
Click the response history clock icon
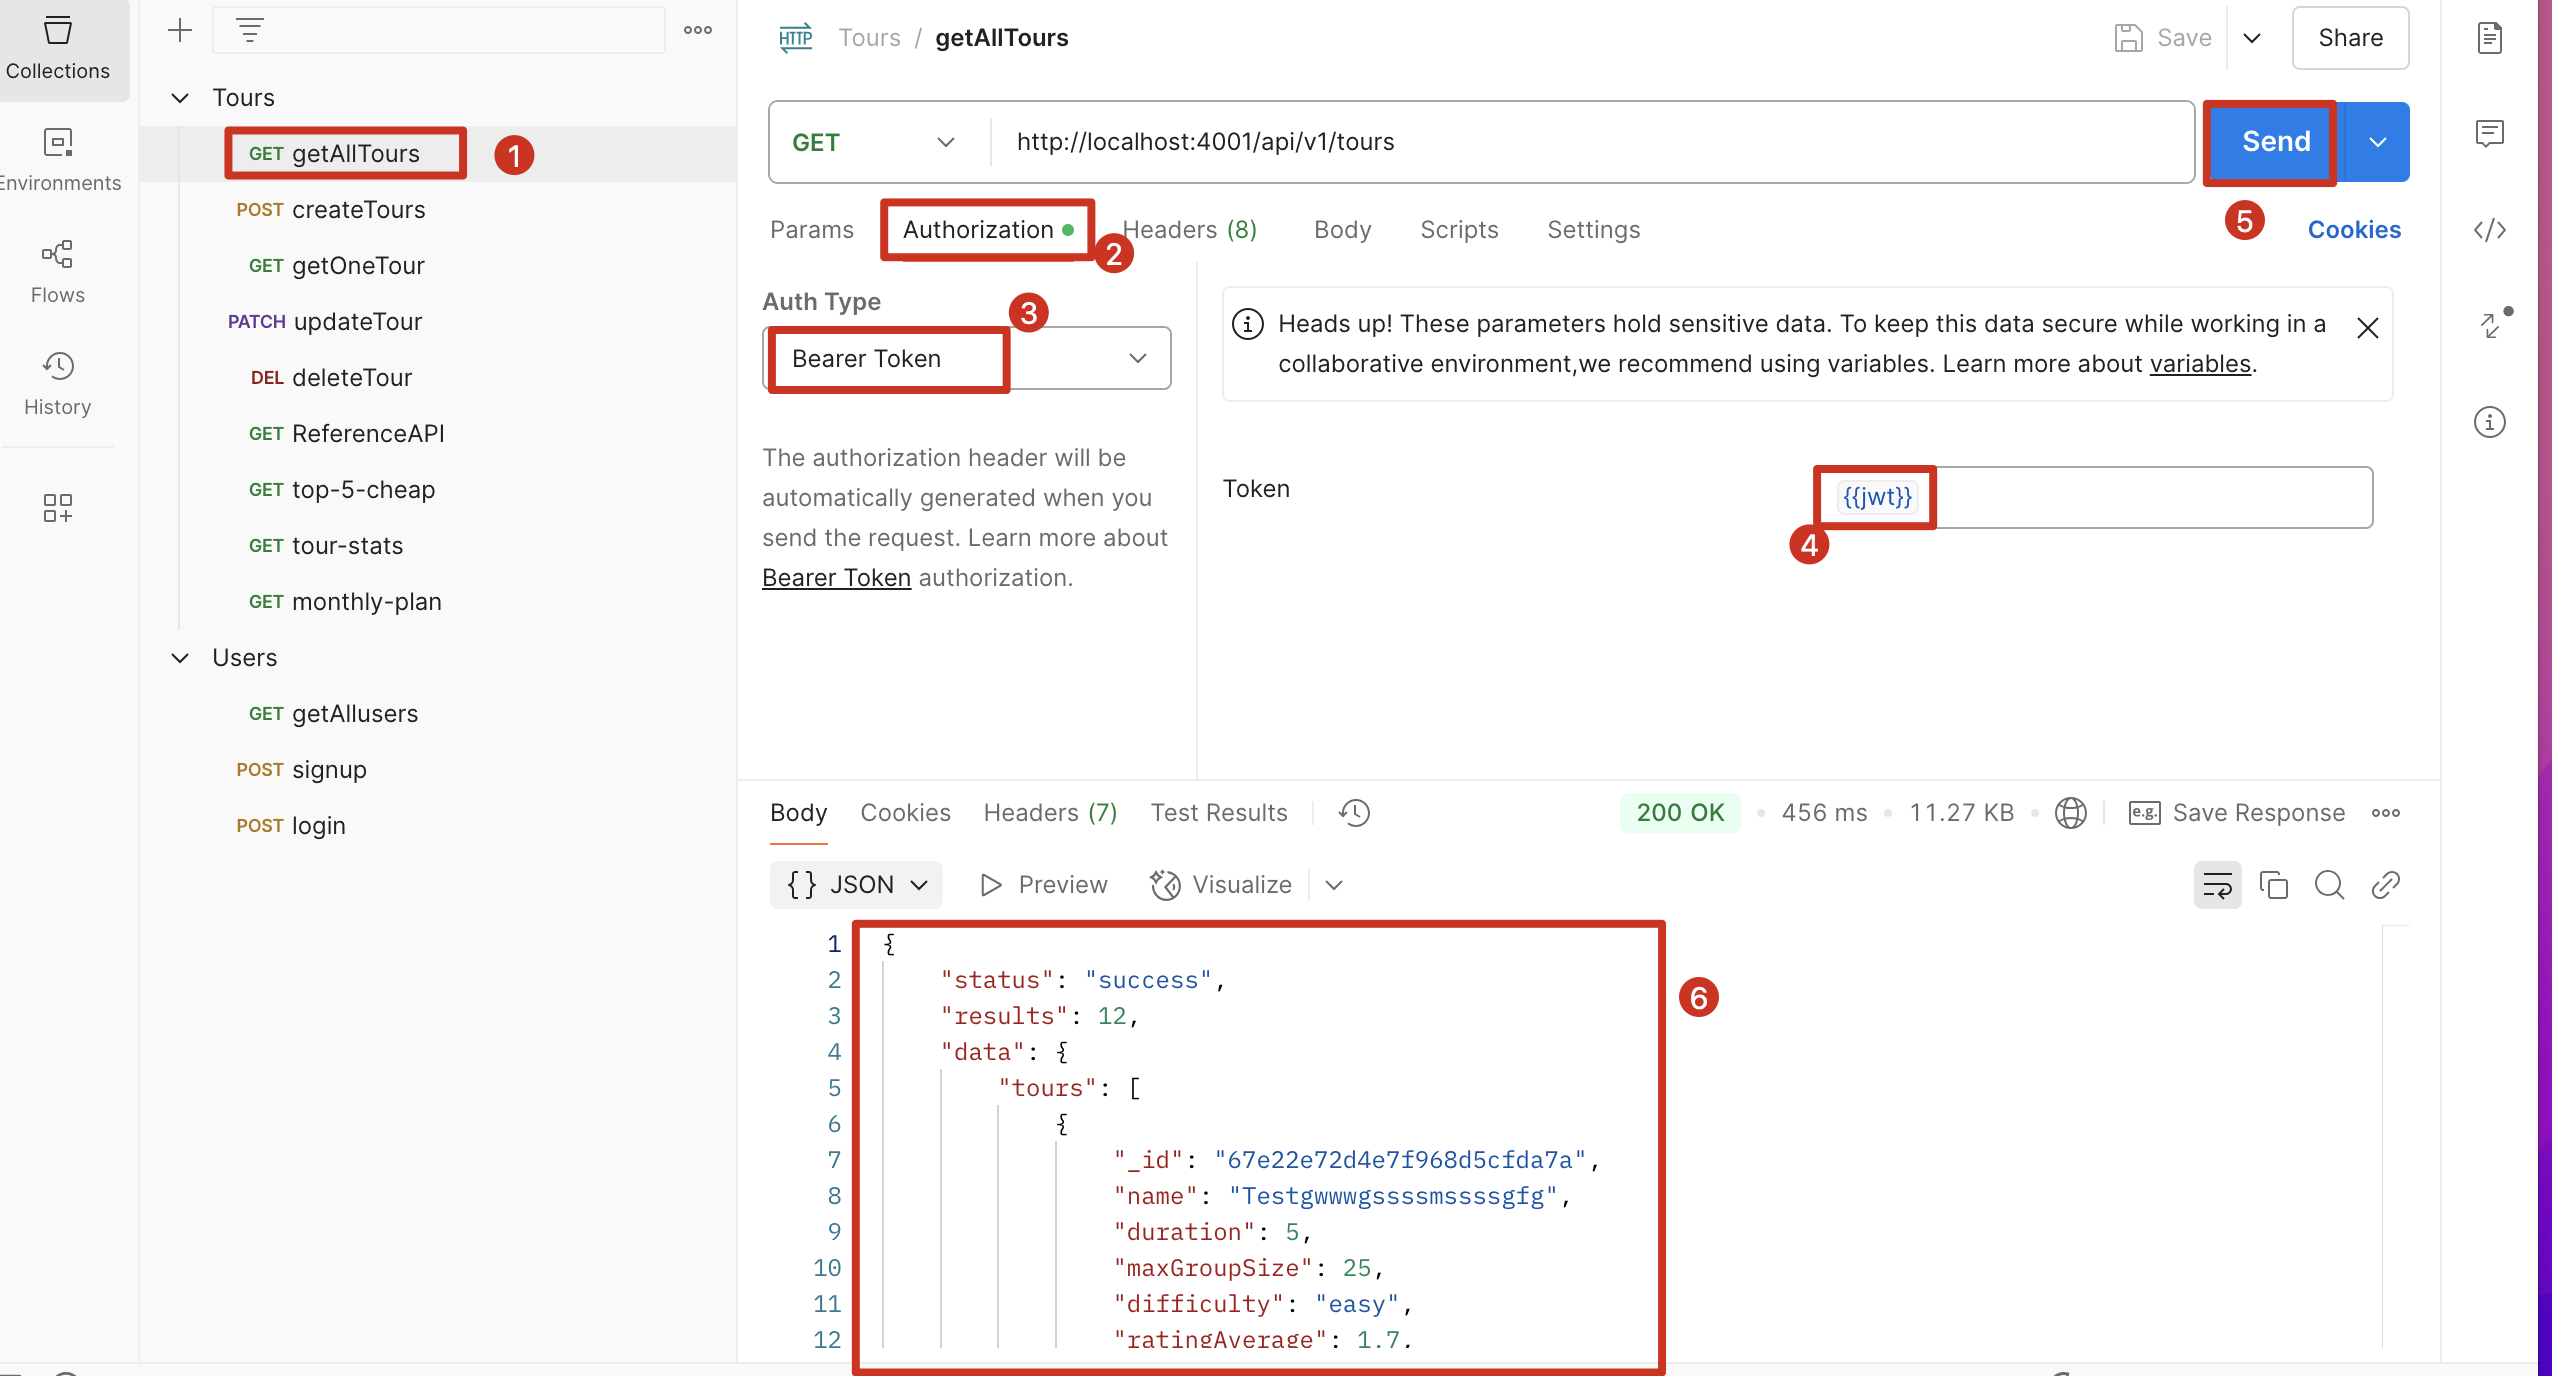[1354, 813]
